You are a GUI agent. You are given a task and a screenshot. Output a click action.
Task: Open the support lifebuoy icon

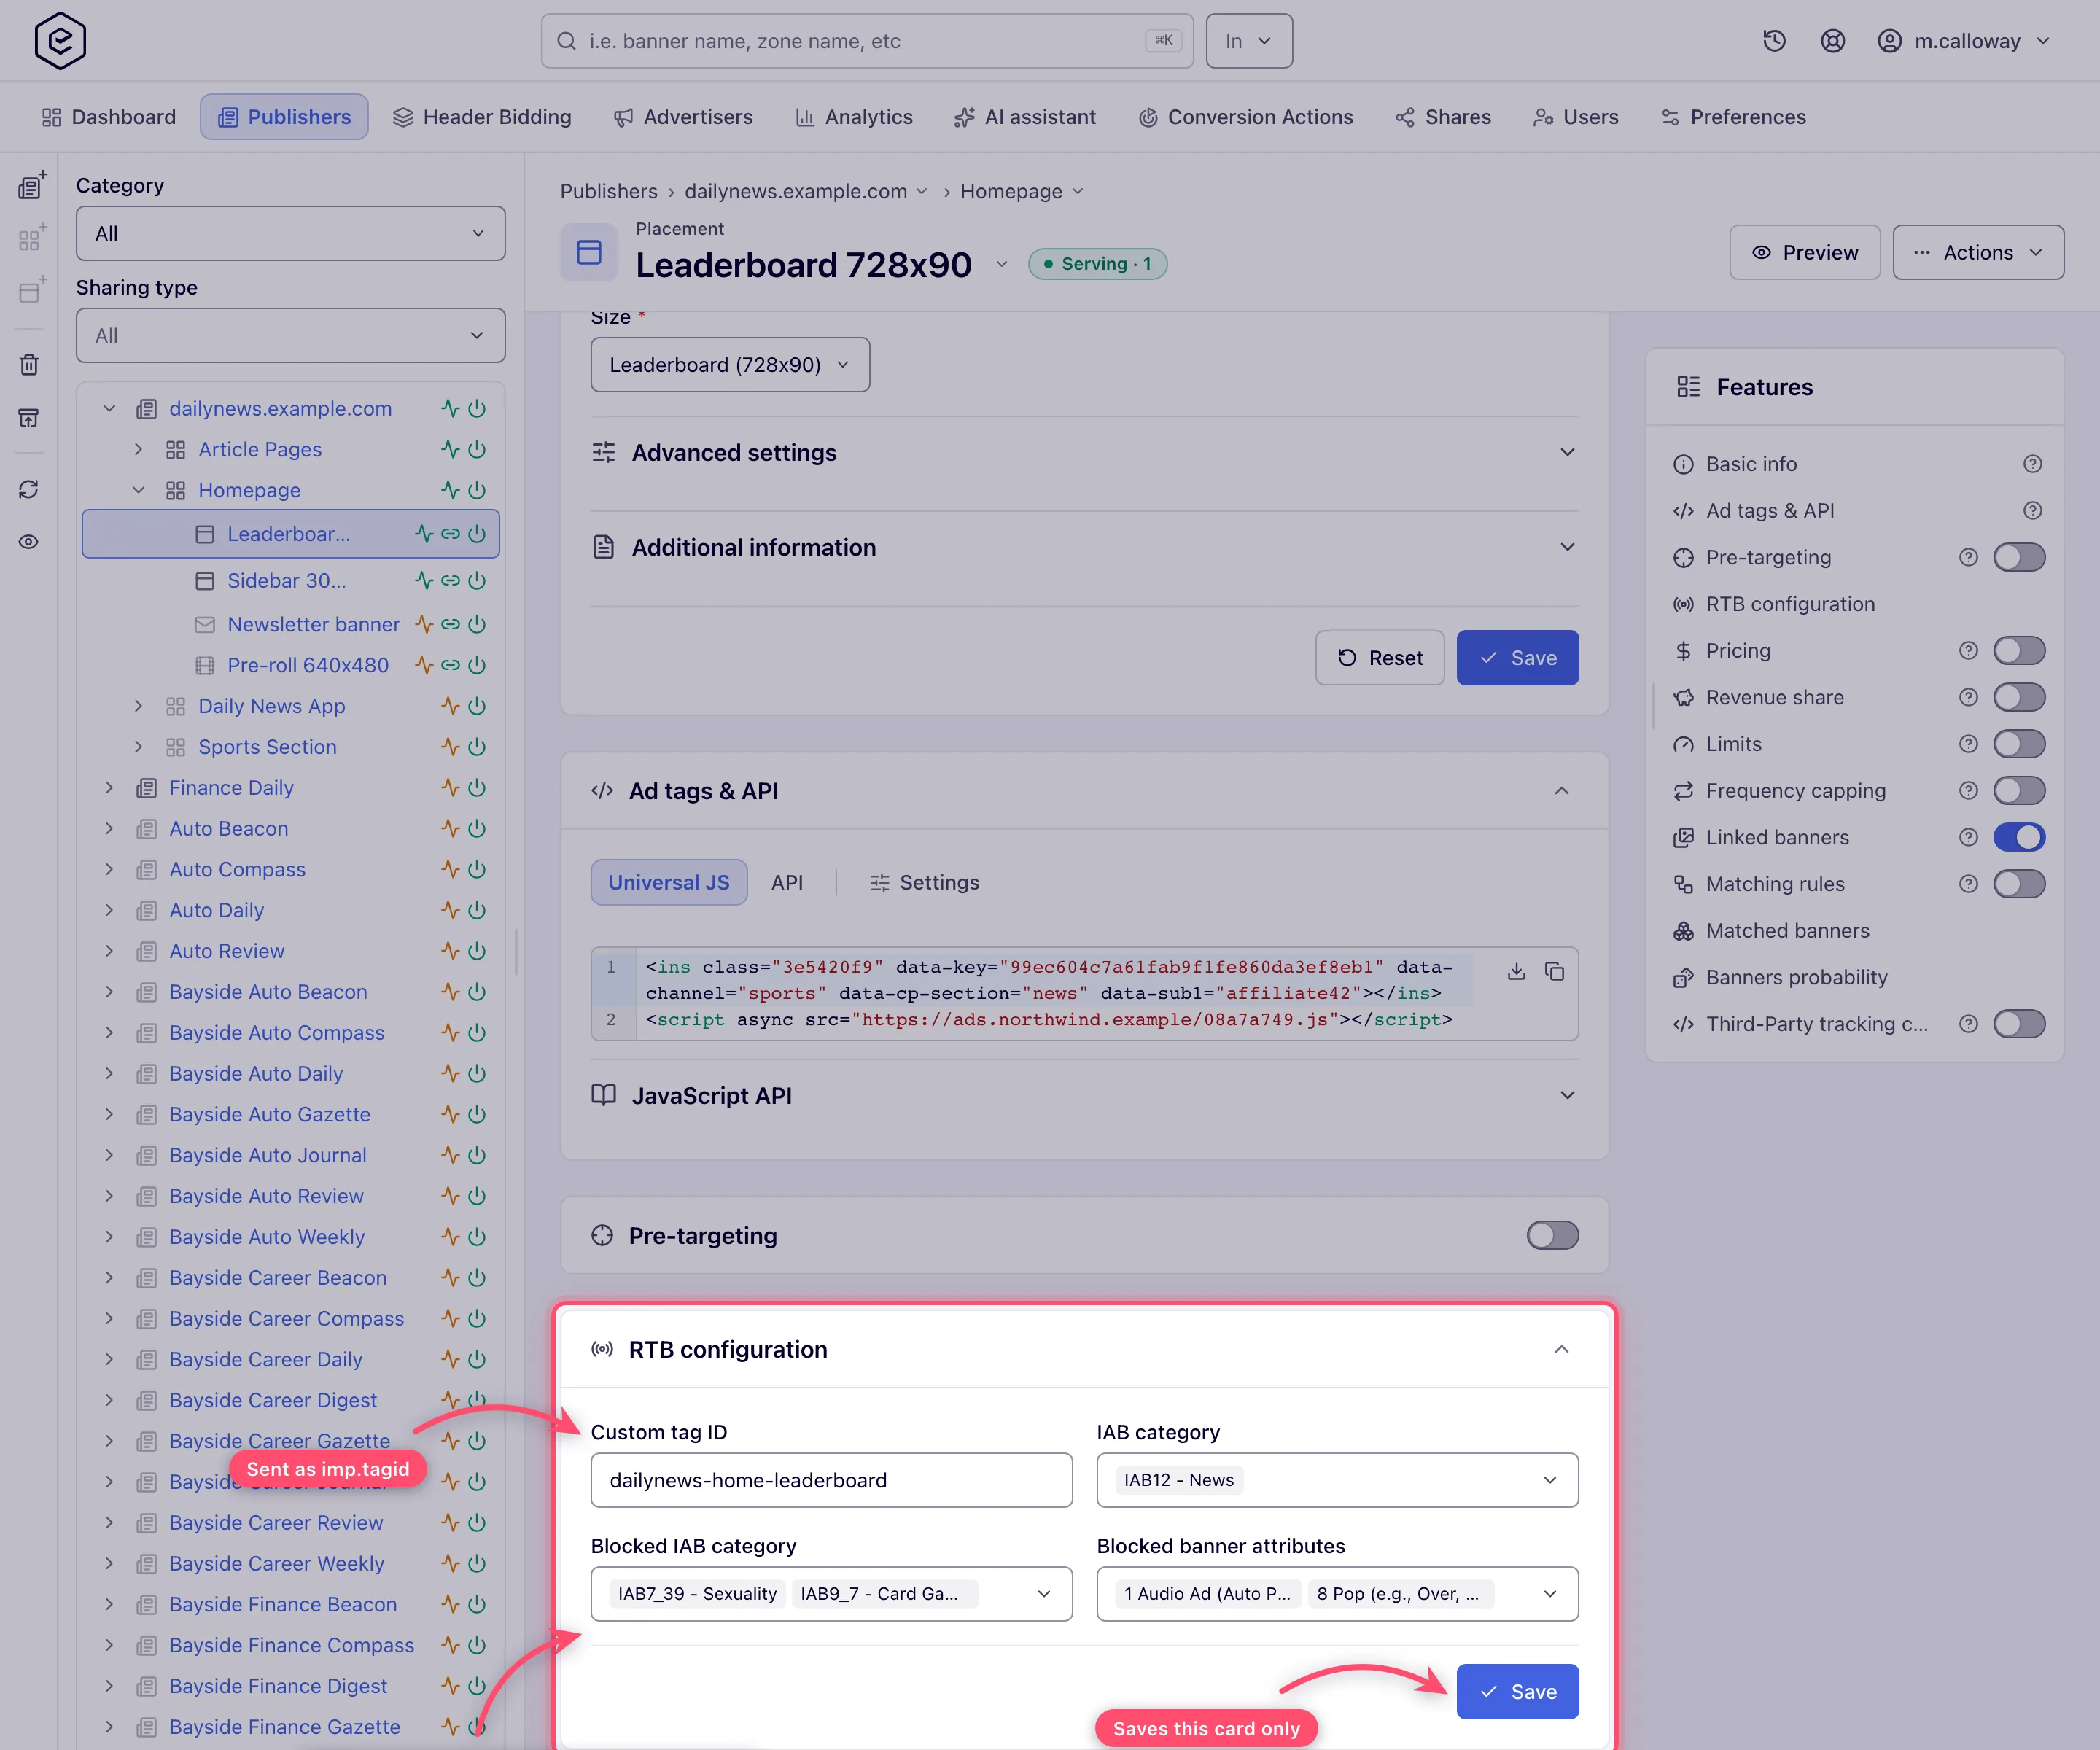(1832, 41)
